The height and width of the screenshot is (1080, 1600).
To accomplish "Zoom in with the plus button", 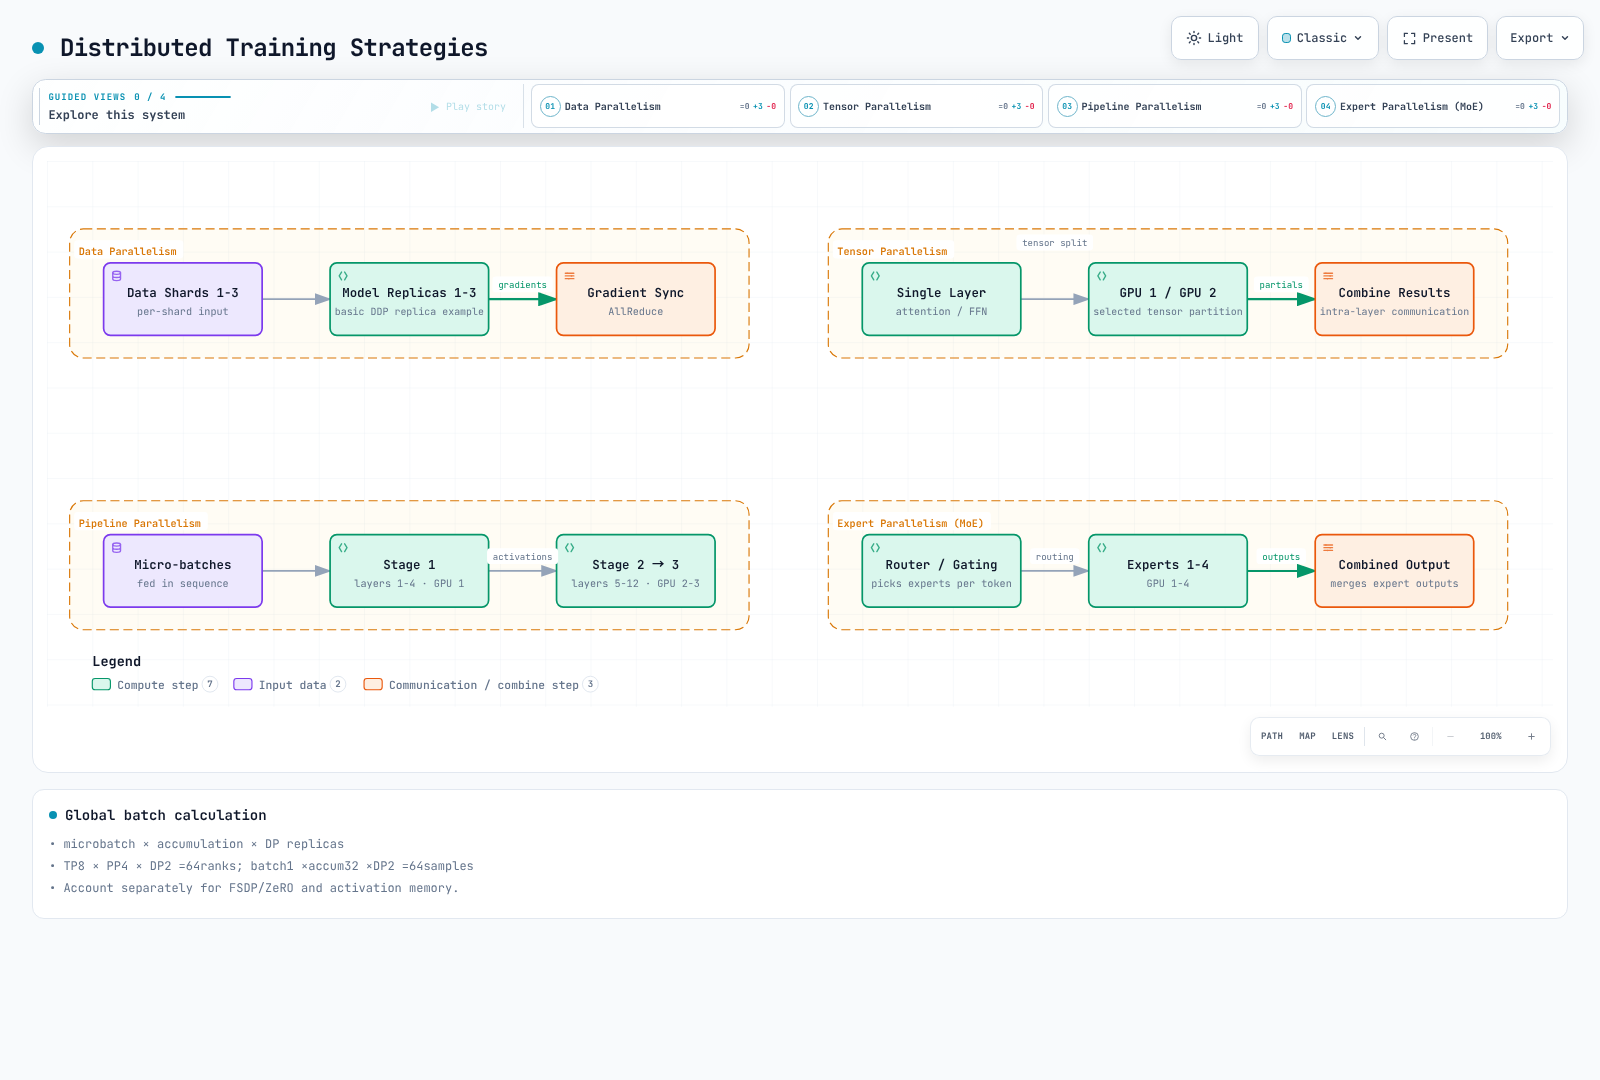I will pyautogui.click(x=1531, y=736).
